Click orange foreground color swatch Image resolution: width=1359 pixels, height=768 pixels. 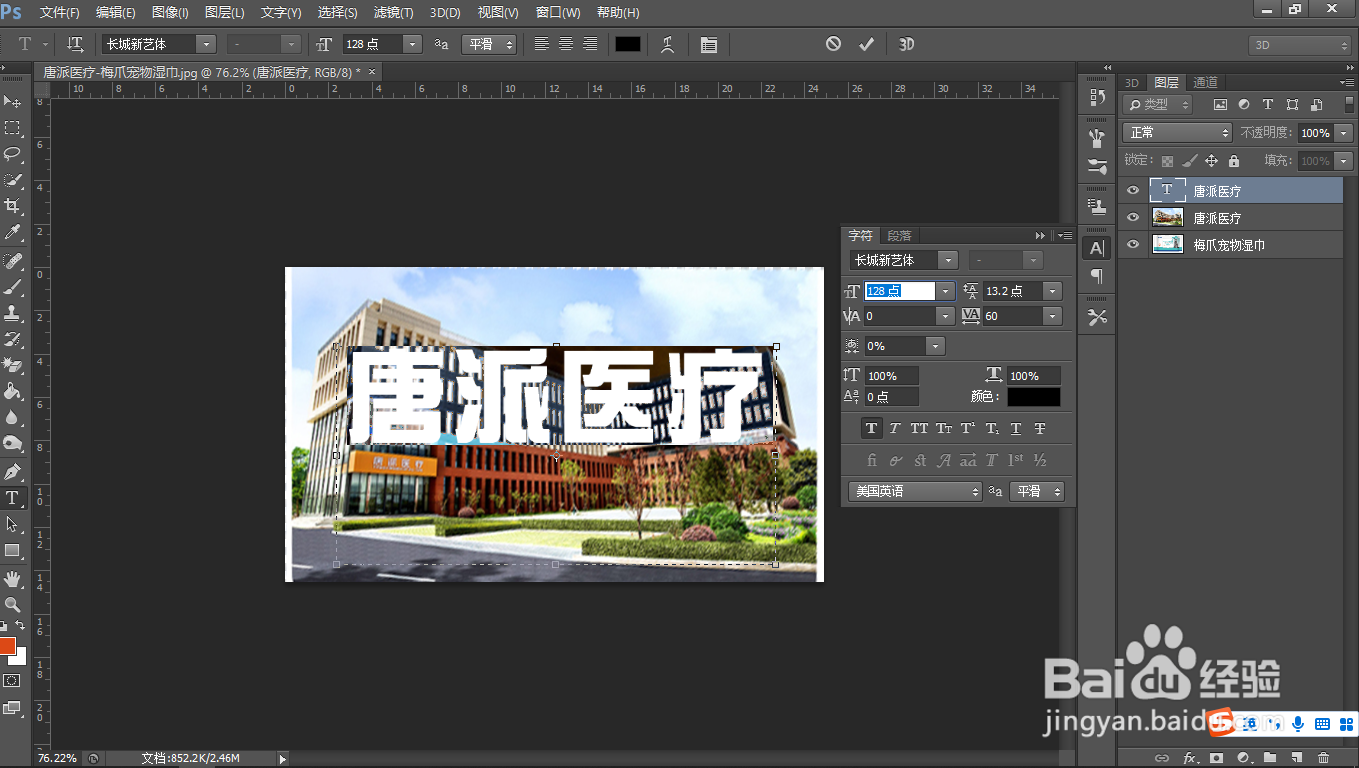pyautogui.click(x=7, y=646)
